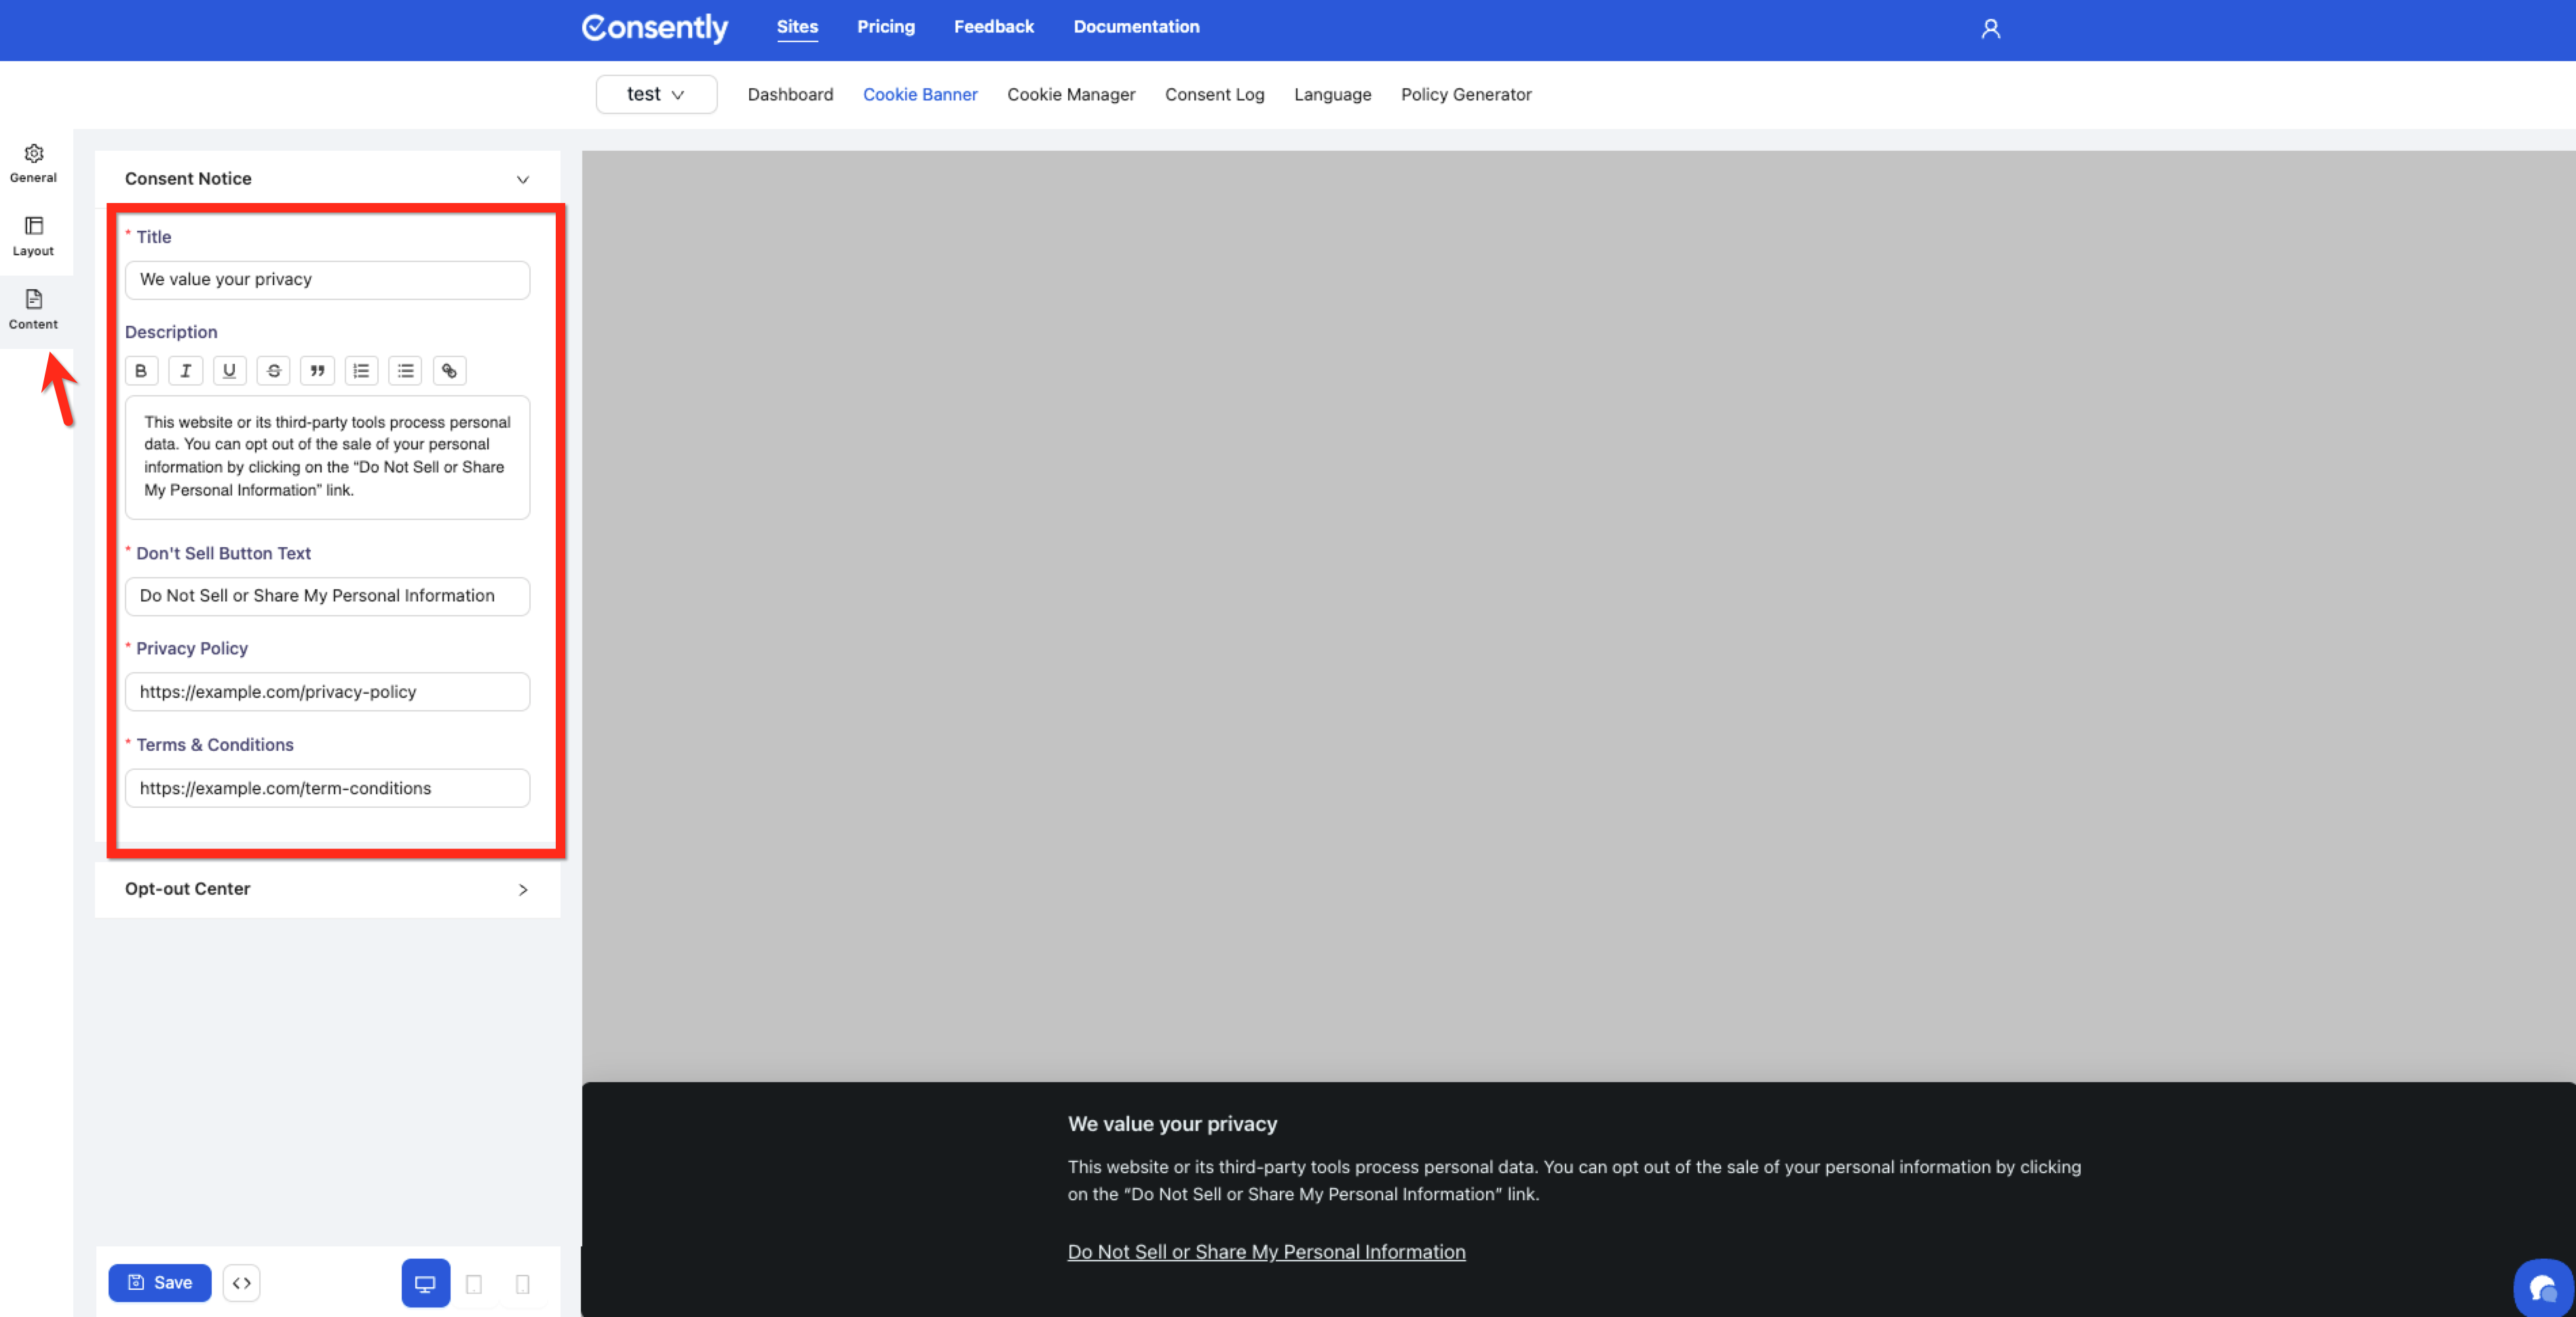Toggle bold formatting in description editor

(141, 370)
